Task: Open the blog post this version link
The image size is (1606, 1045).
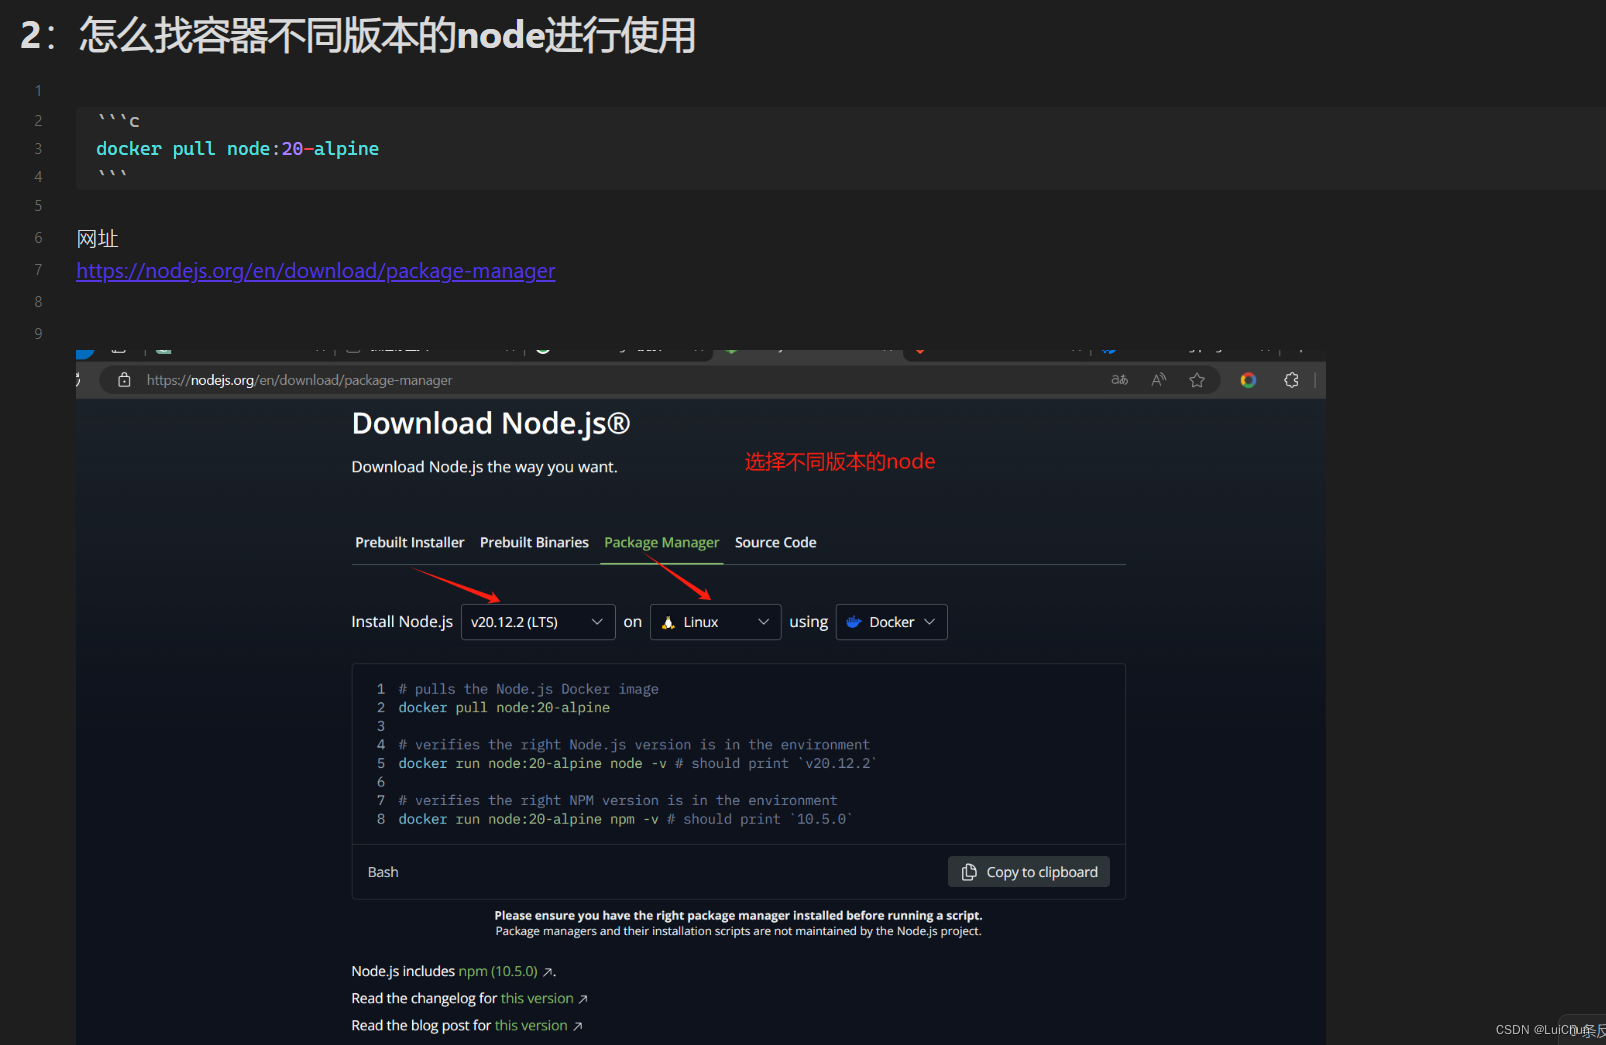Action: [531, 1025]
